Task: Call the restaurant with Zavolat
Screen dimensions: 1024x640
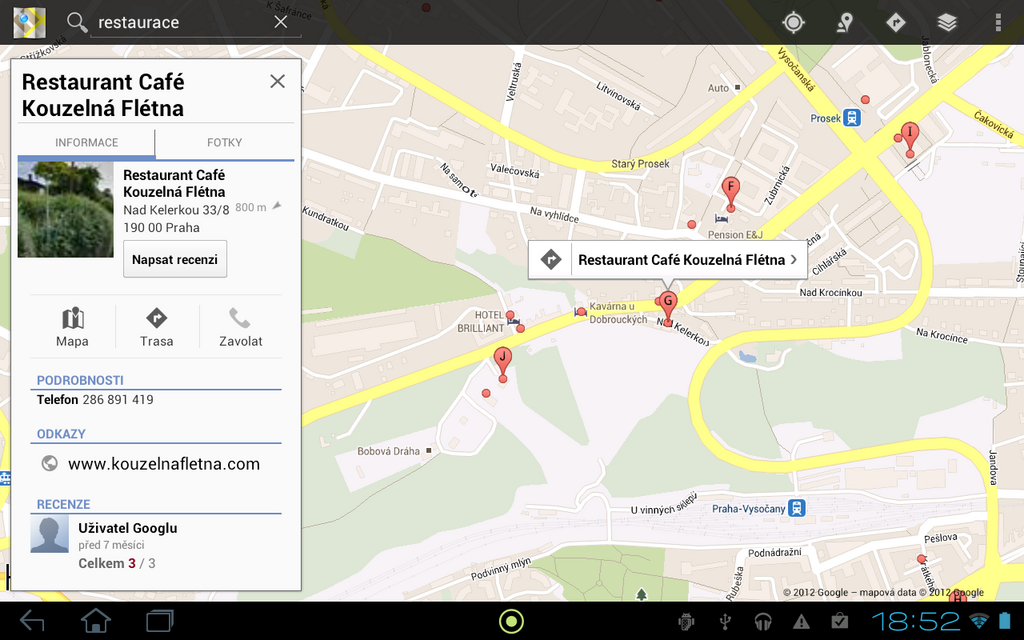Action: pyautogui.click(x=240, y=327)
